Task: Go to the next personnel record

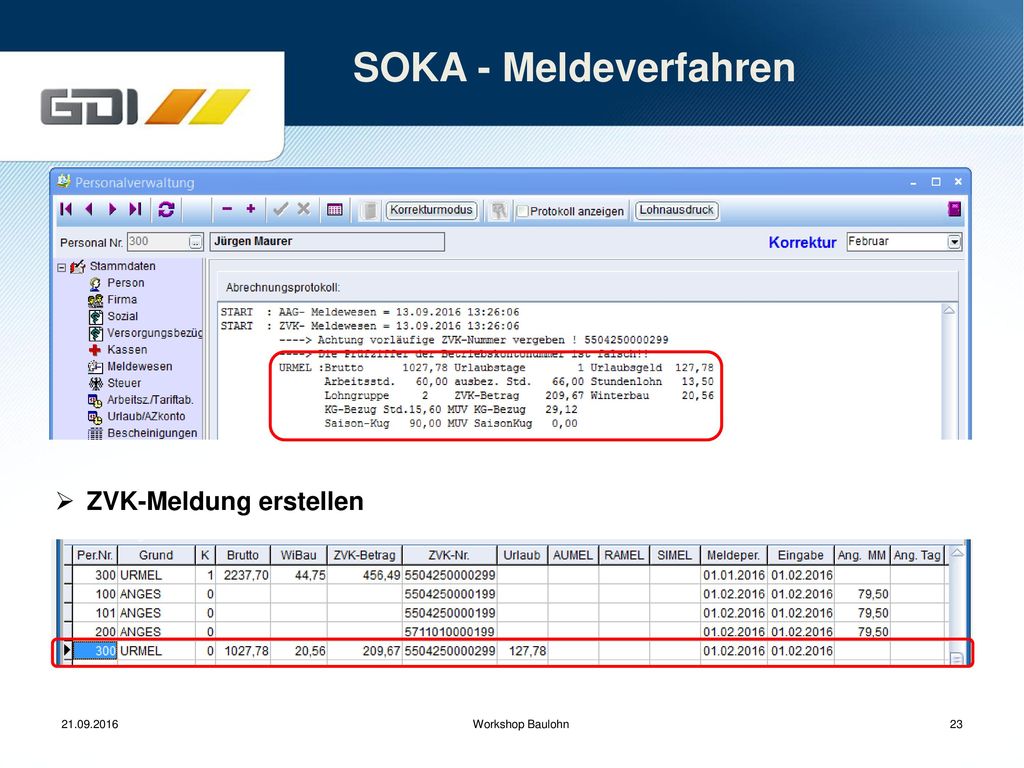Action: coord(112,209)
